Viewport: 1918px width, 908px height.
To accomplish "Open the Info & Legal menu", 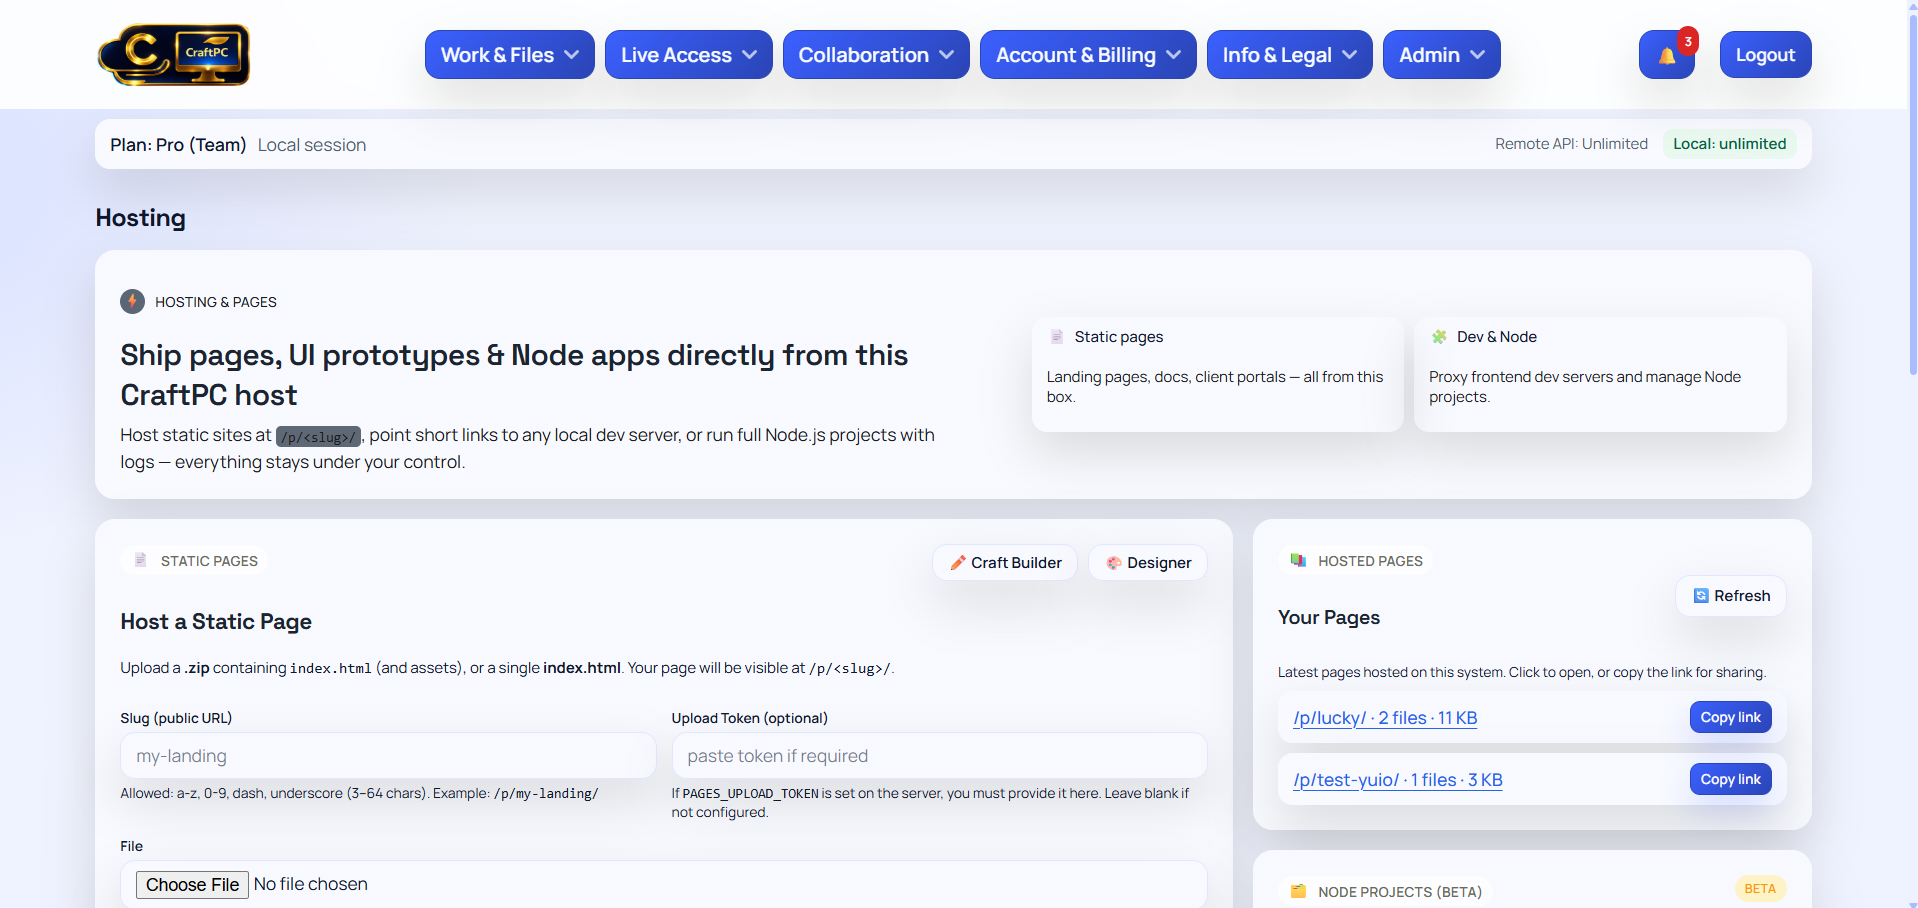I will pos(1289,55).
